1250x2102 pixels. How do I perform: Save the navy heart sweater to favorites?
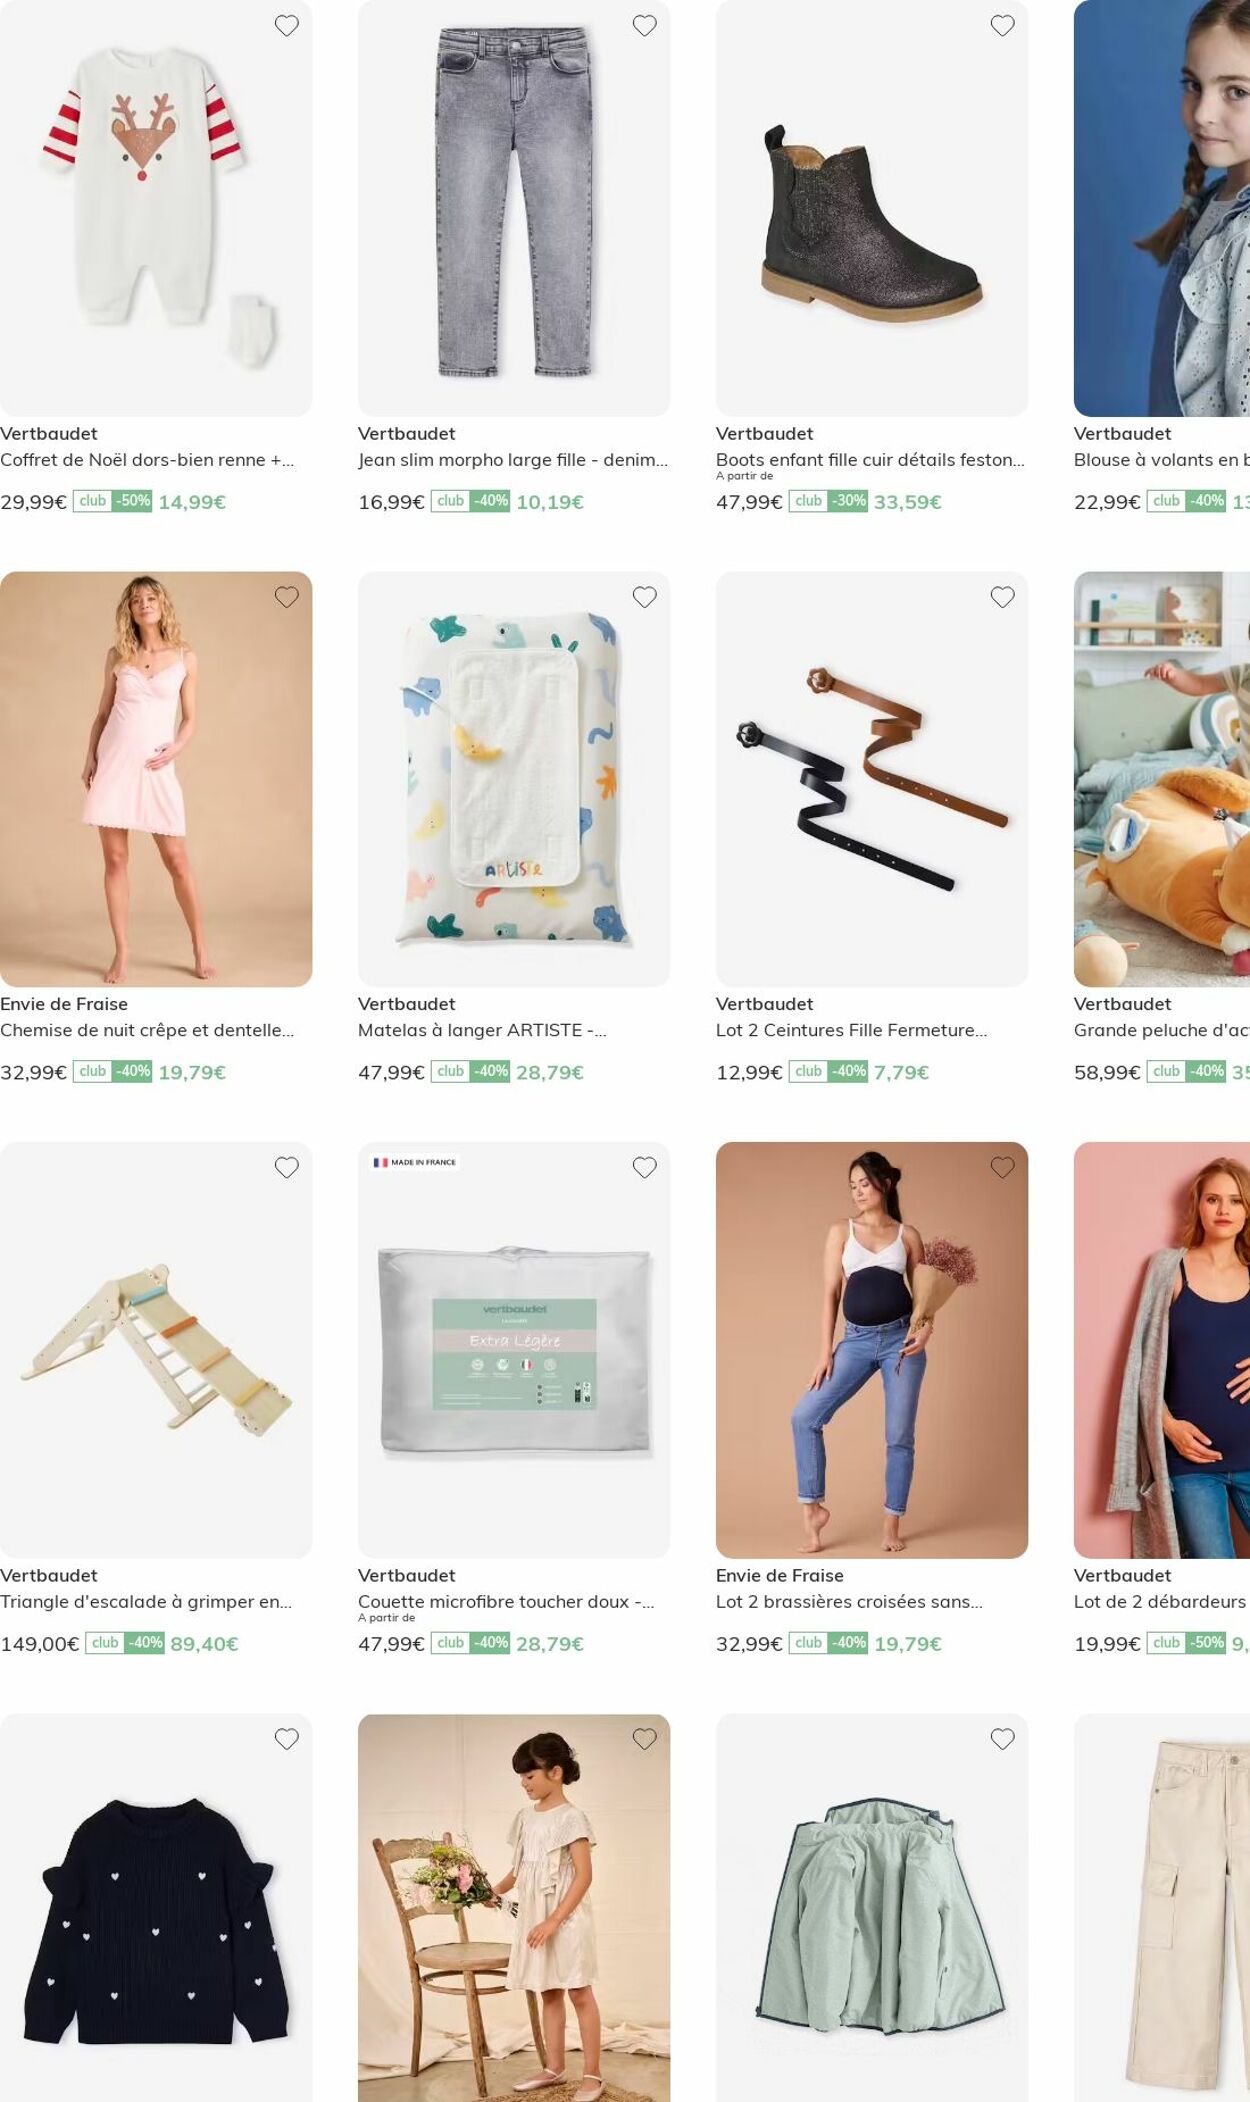point(287,1739)
